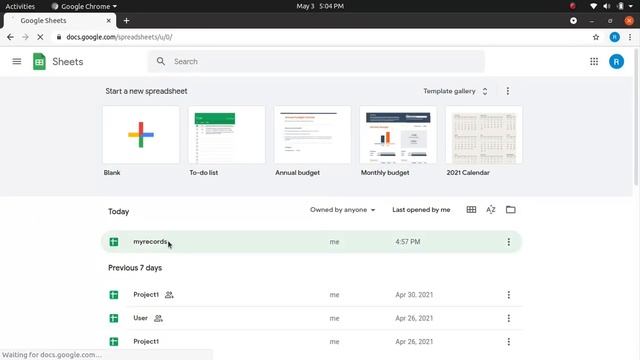
Task: Close the Google Sheets tab
Action: click(x=109, y=20)
